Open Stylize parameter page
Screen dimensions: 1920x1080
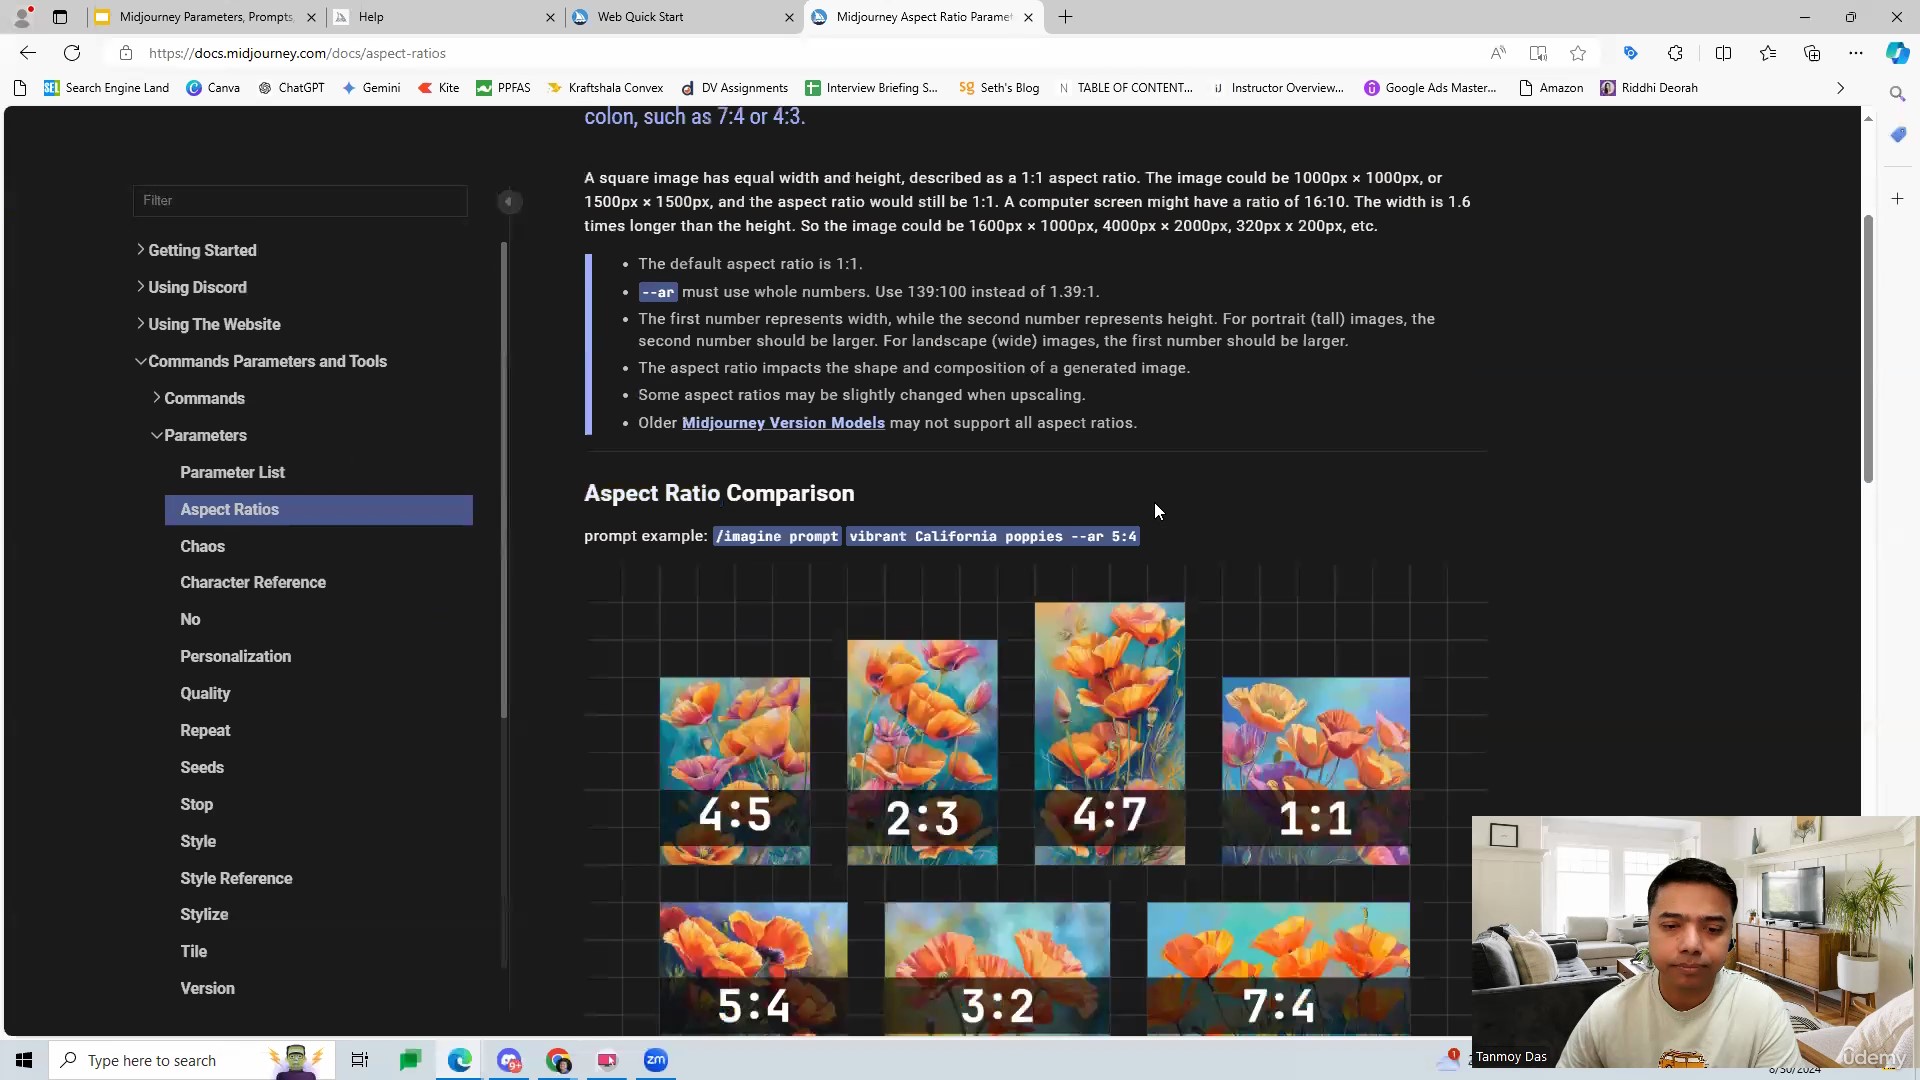coord(204,914)
